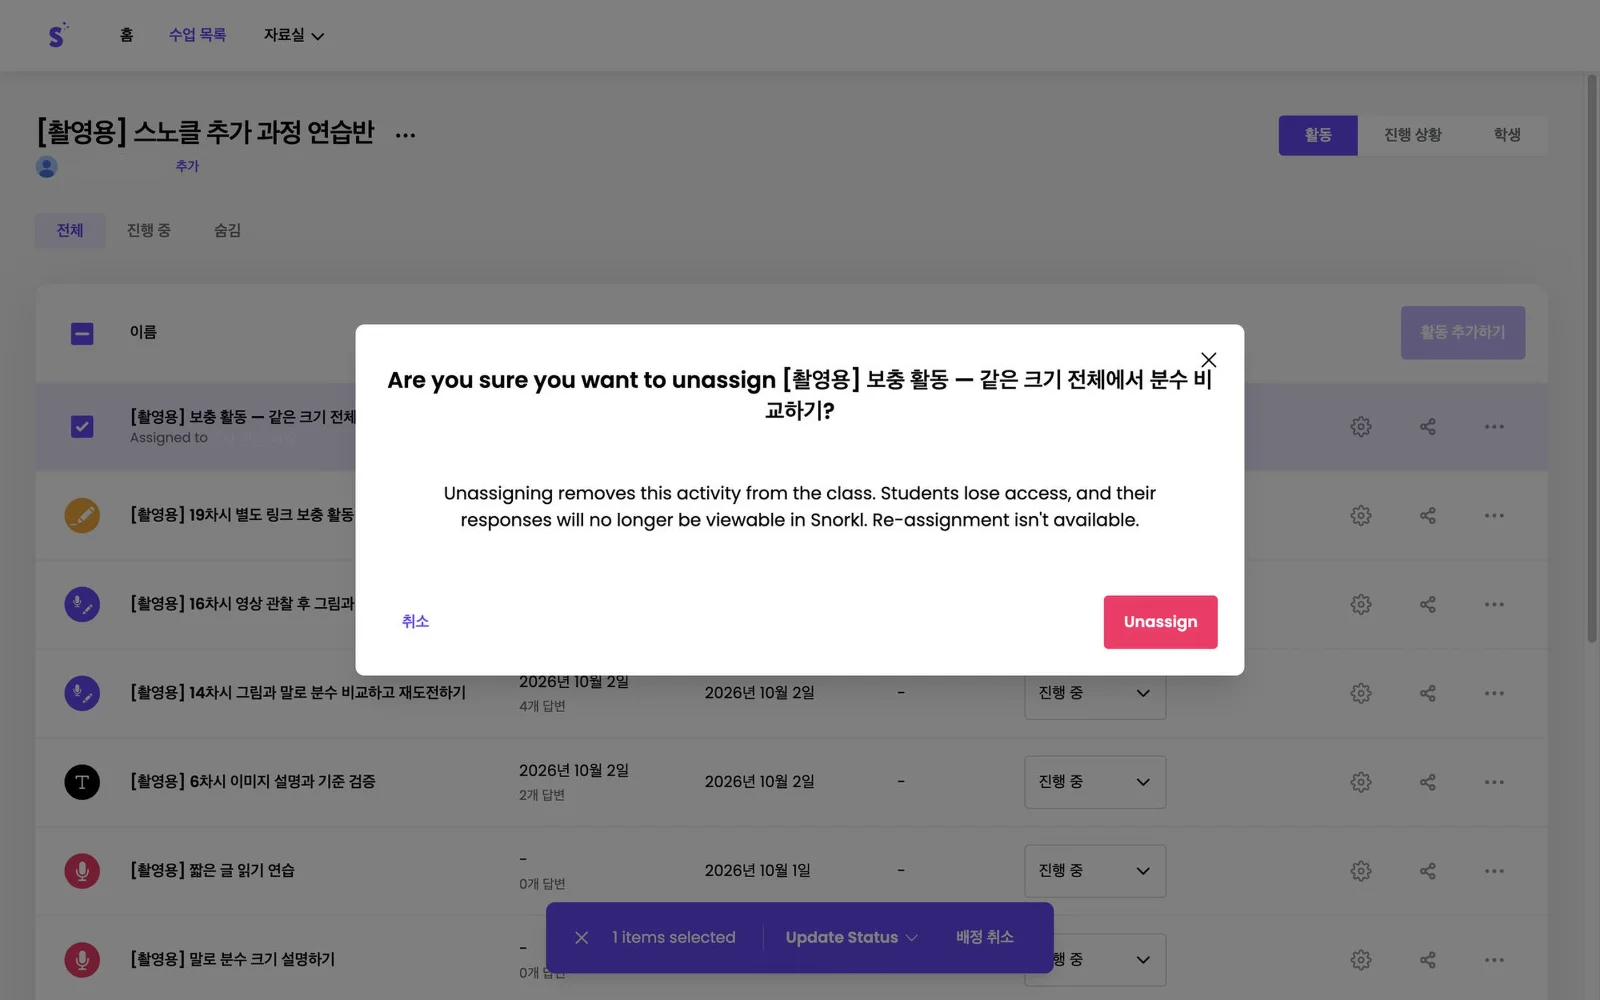Toggle the select-all checkbox in header
Screen dimensions: 1600x1000
click(82, 333)
